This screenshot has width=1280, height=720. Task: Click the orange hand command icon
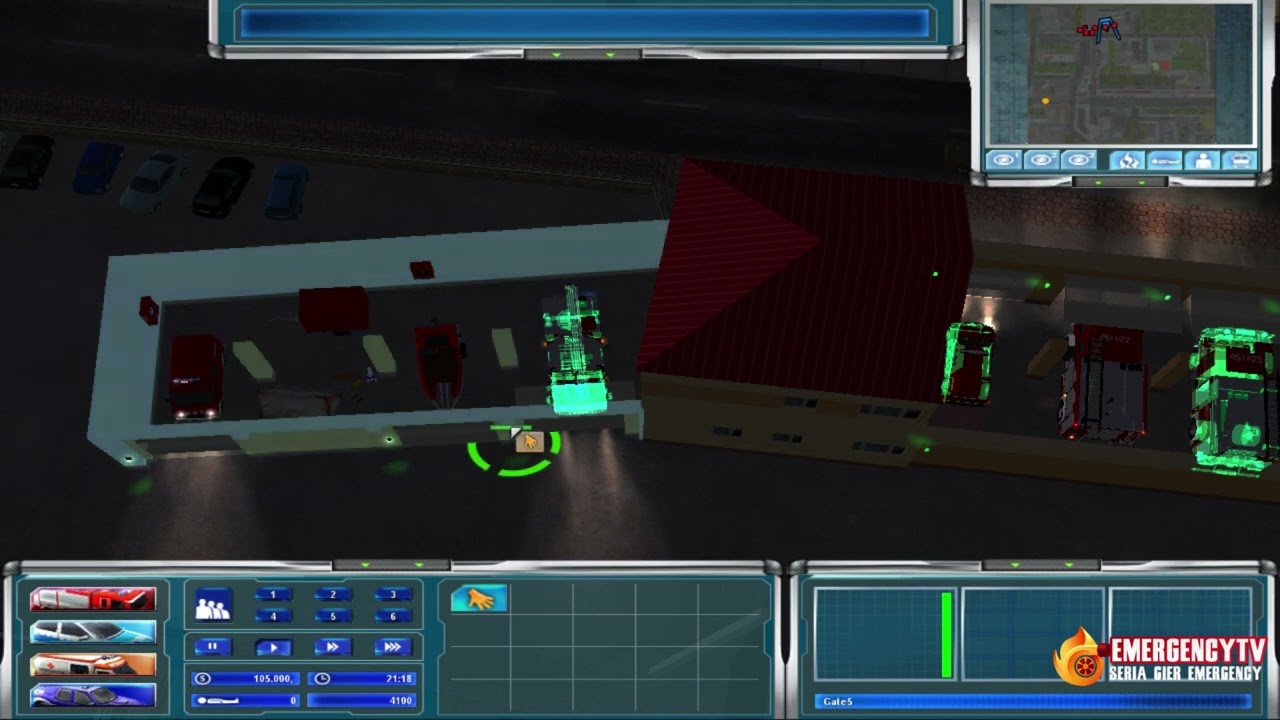480,599
